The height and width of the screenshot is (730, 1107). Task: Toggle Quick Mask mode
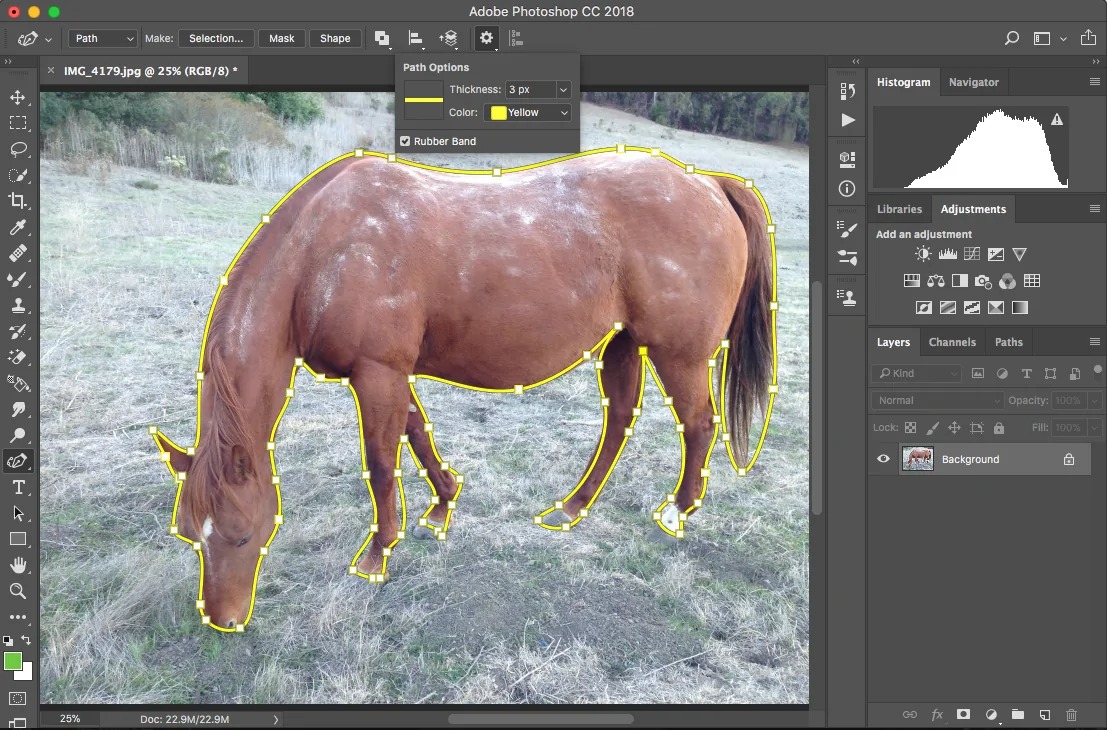(x=18, y=698)
